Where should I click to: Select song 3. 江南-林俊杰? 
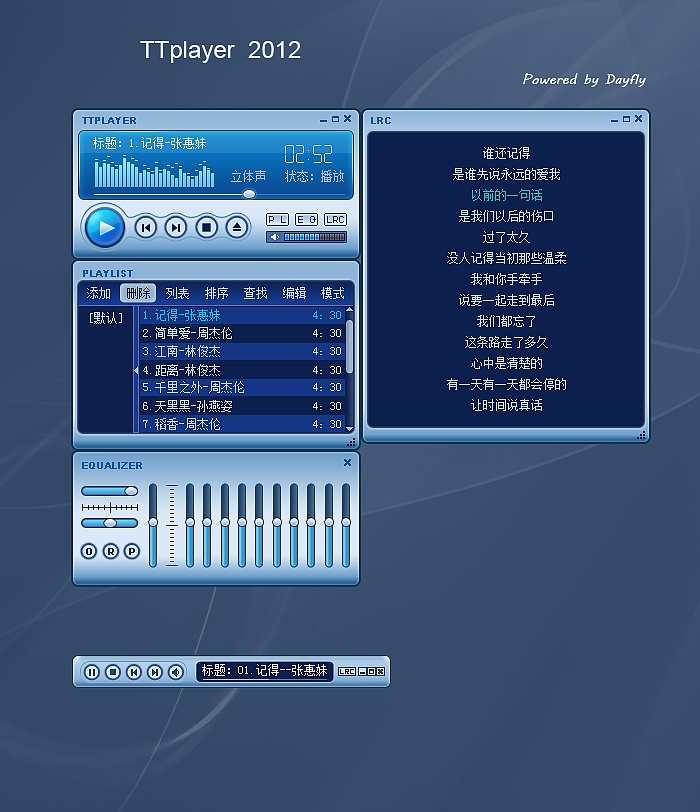click(x=242, y=351)
